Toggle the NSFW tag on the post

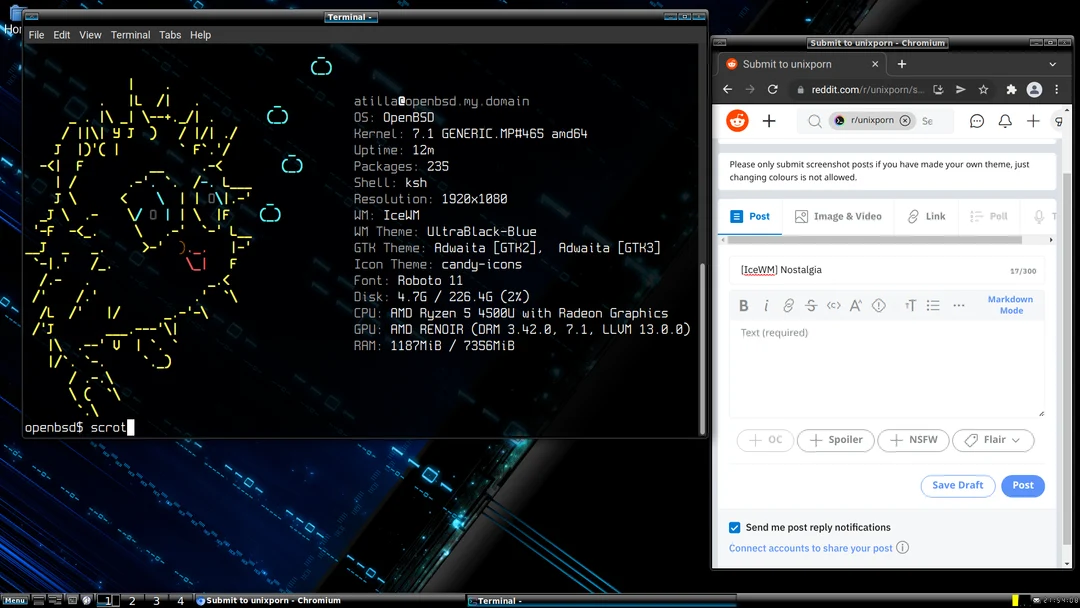click(913, 440)
